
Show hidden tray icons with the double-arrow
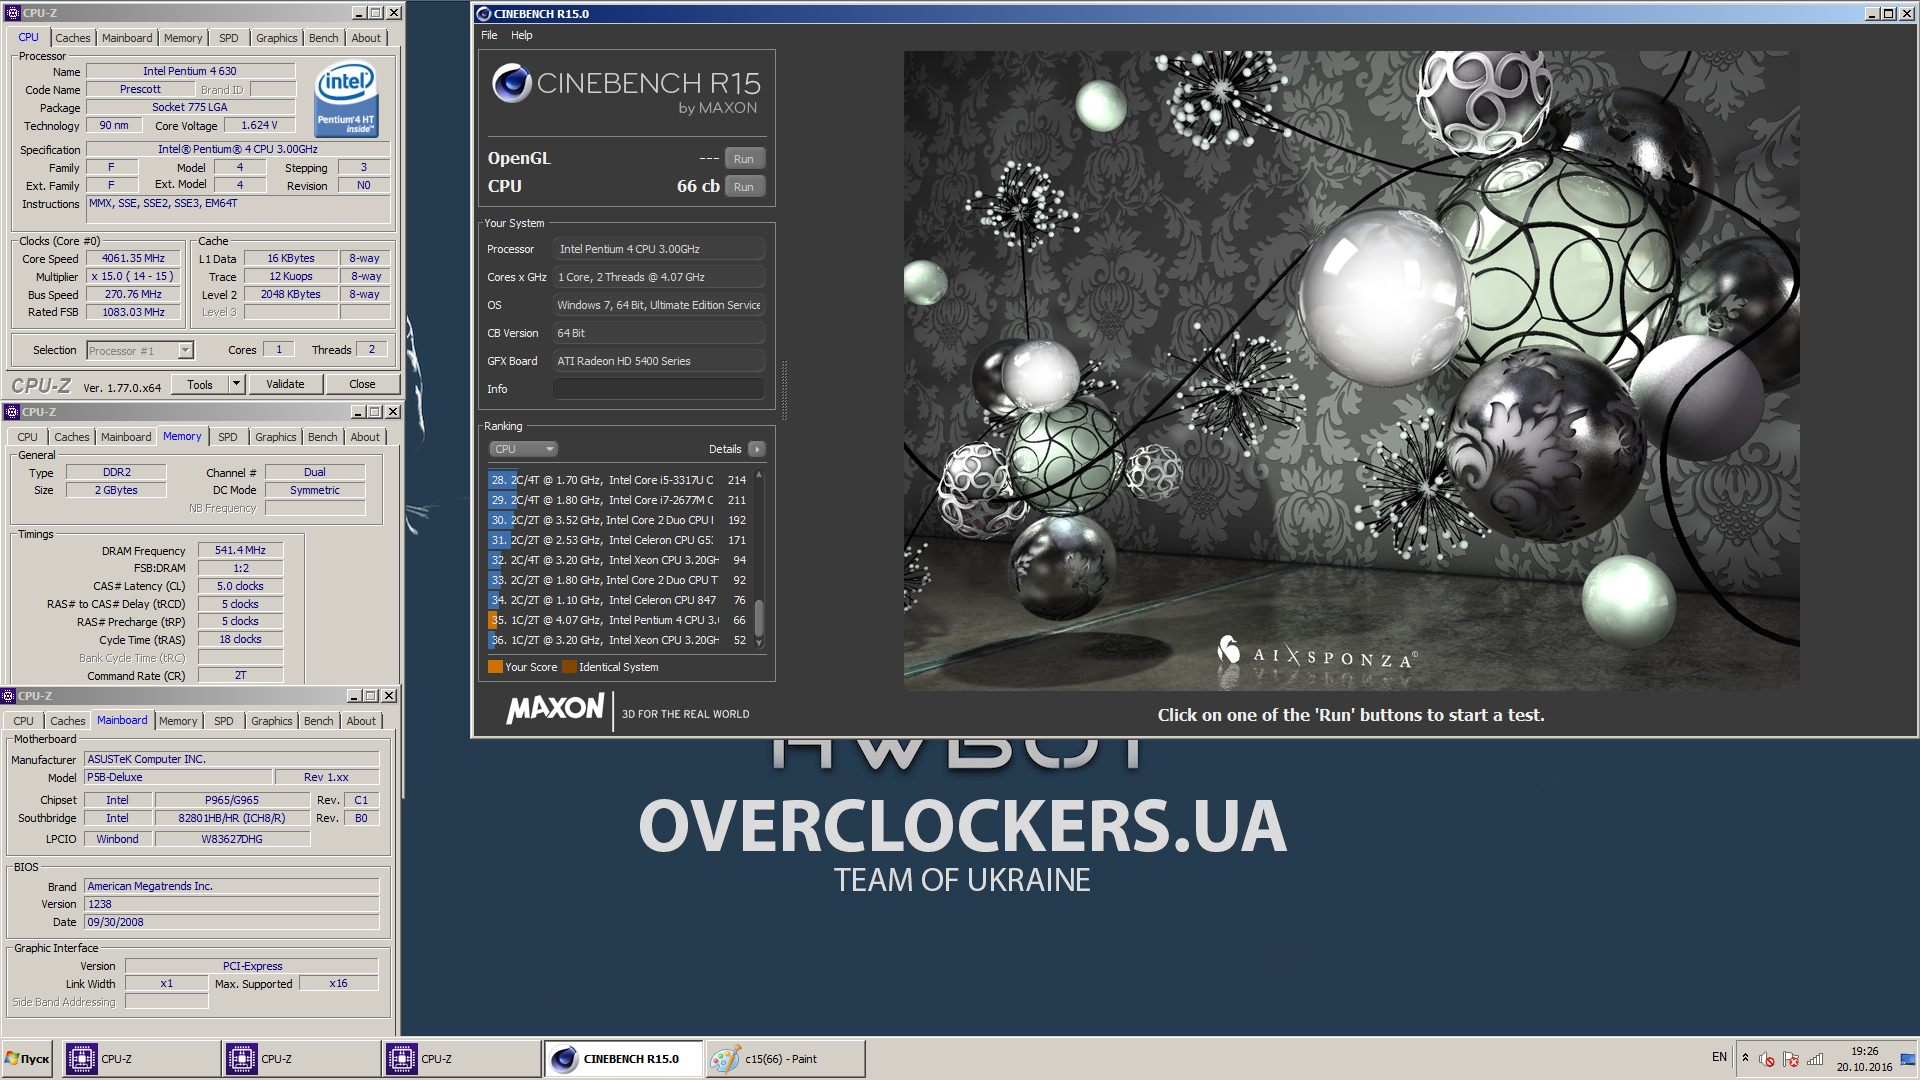click(1745, 1058)
